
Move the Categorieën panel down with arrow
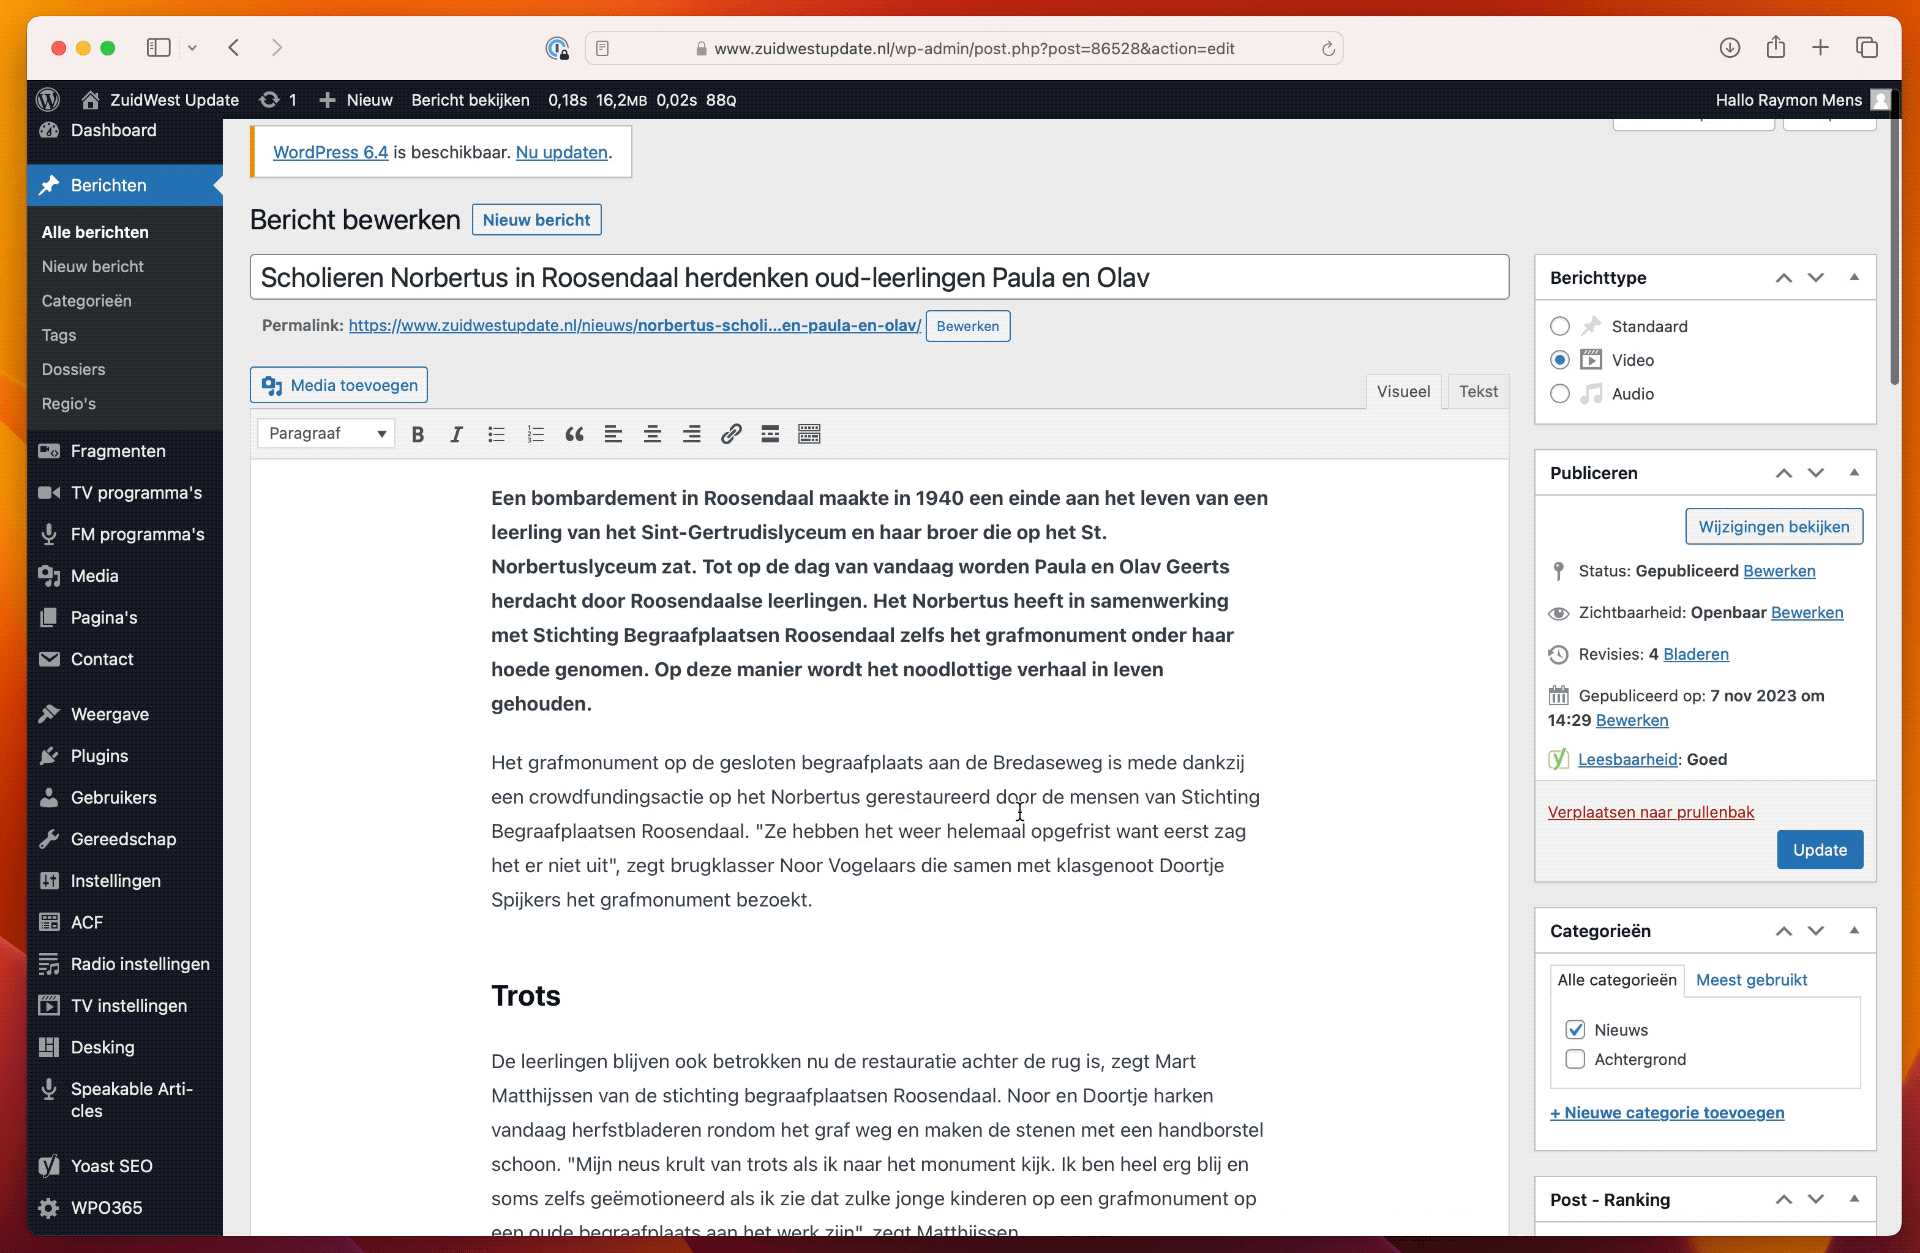coord(1816,931)
